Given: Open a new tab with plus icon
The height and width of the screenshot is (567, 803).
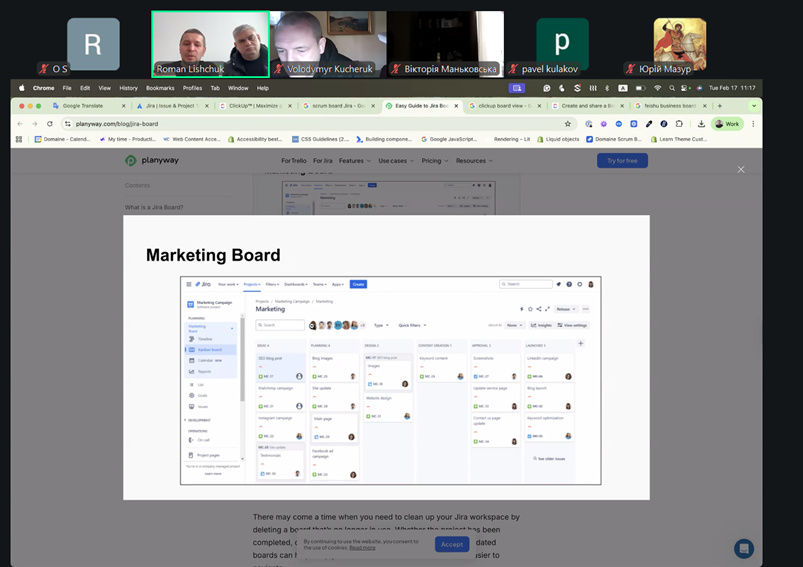Looking at the screenshot, I should pyautogui.click(x=718, y=106).
